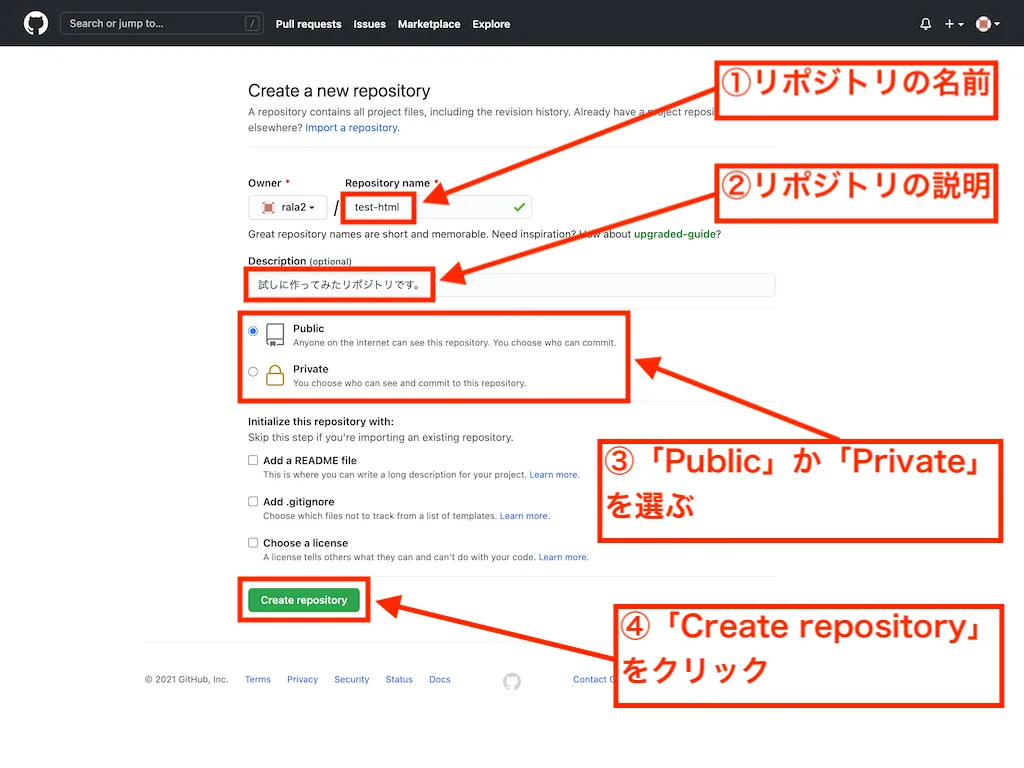This screenshot has height=768, width=1024.
Task: Click the owner avatar inside the rala2 selector
Action: click(x=270, y=206)
